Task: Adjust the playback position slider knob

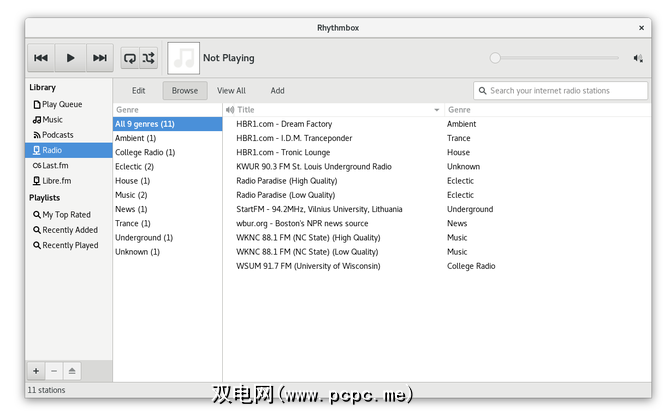Action: click(495, 58)
